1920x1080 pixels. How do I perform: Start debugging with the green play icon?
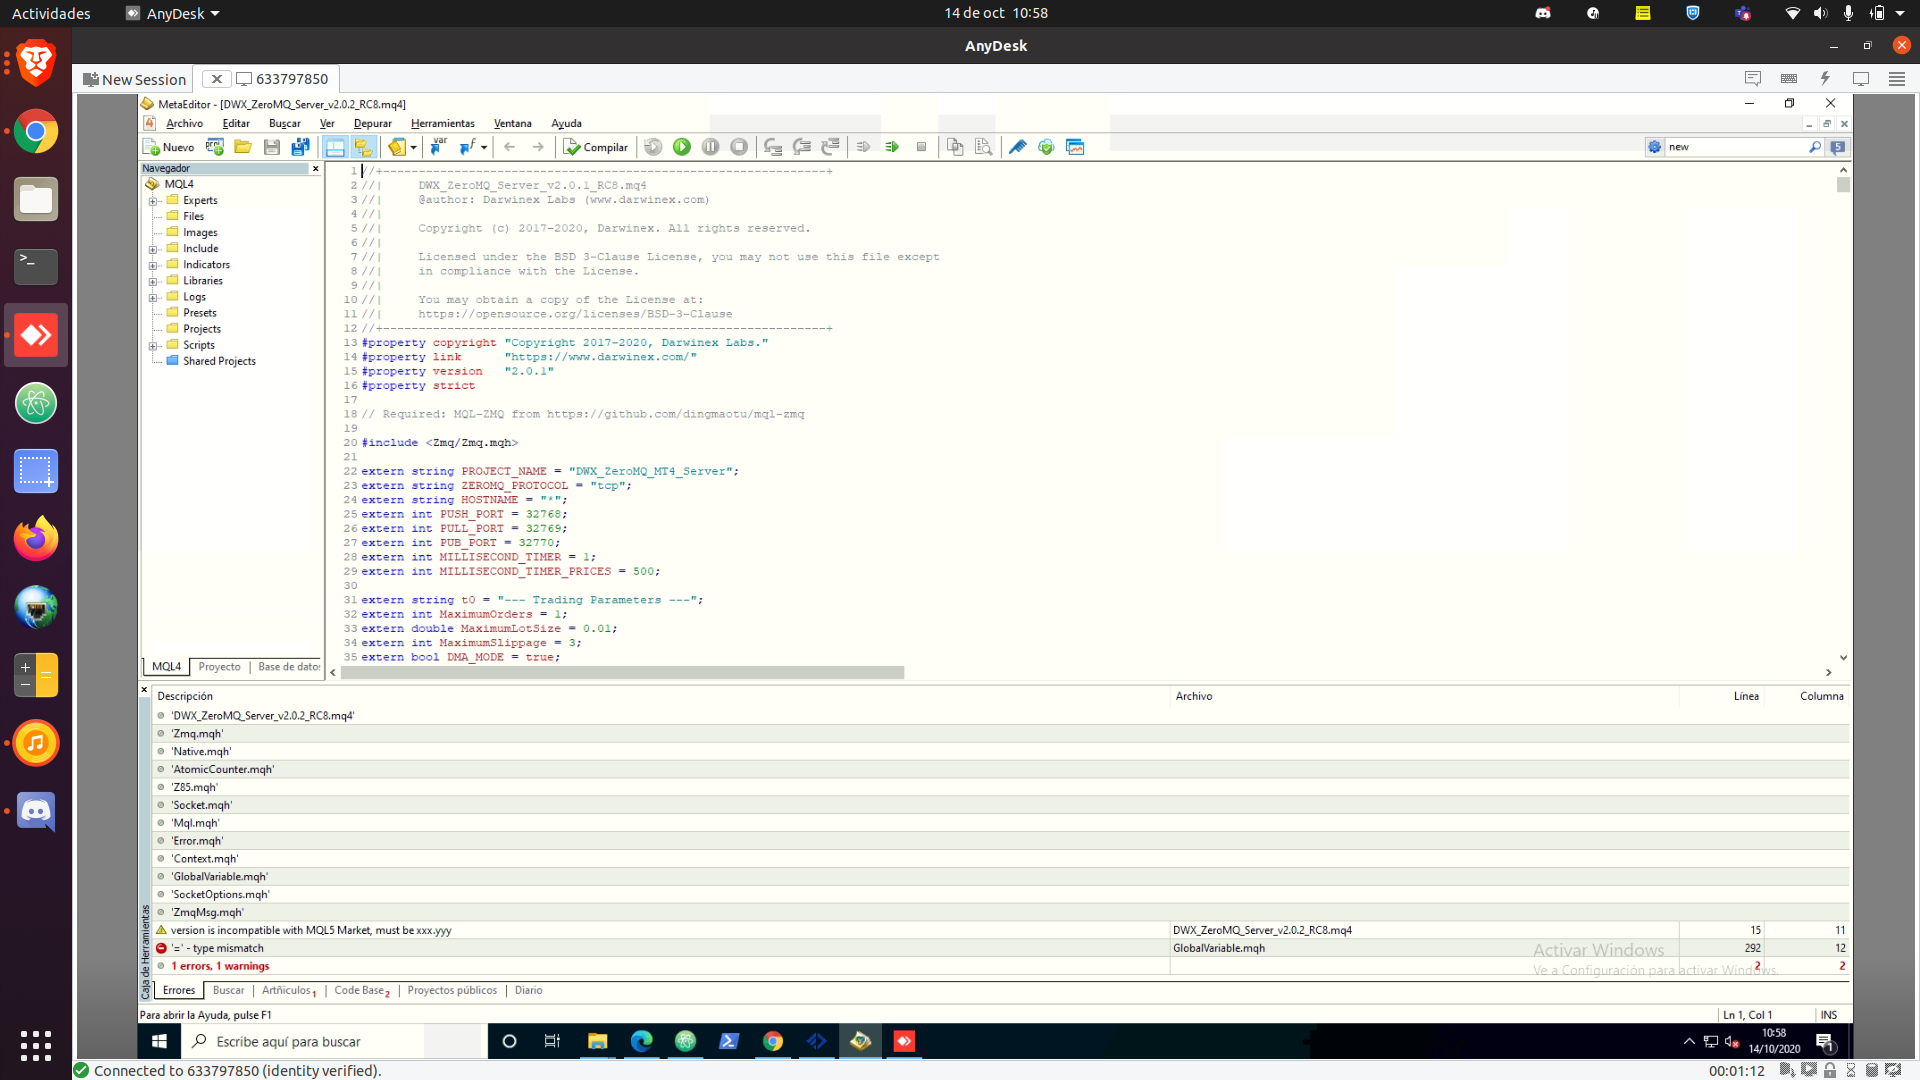[x=683, y=147]
